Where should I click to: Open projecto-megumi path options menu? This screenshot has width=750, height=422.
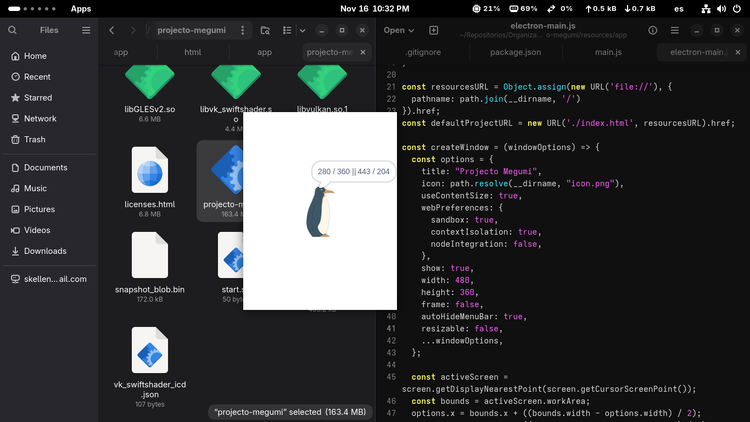(x=243, y=30)
